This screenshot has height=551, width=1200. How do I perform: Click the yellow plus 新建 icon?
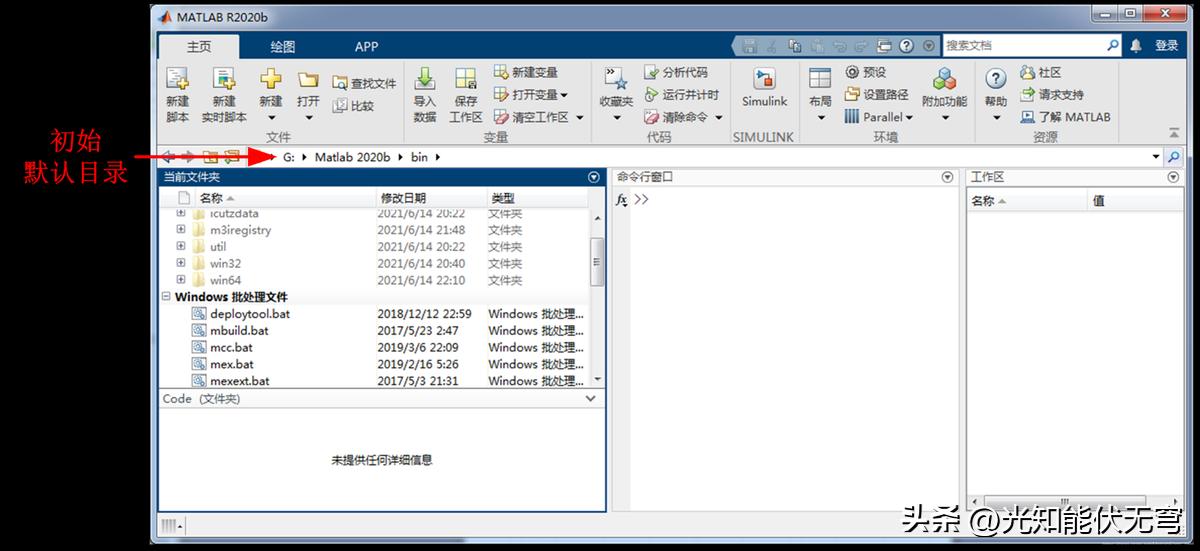coord(270,79)
